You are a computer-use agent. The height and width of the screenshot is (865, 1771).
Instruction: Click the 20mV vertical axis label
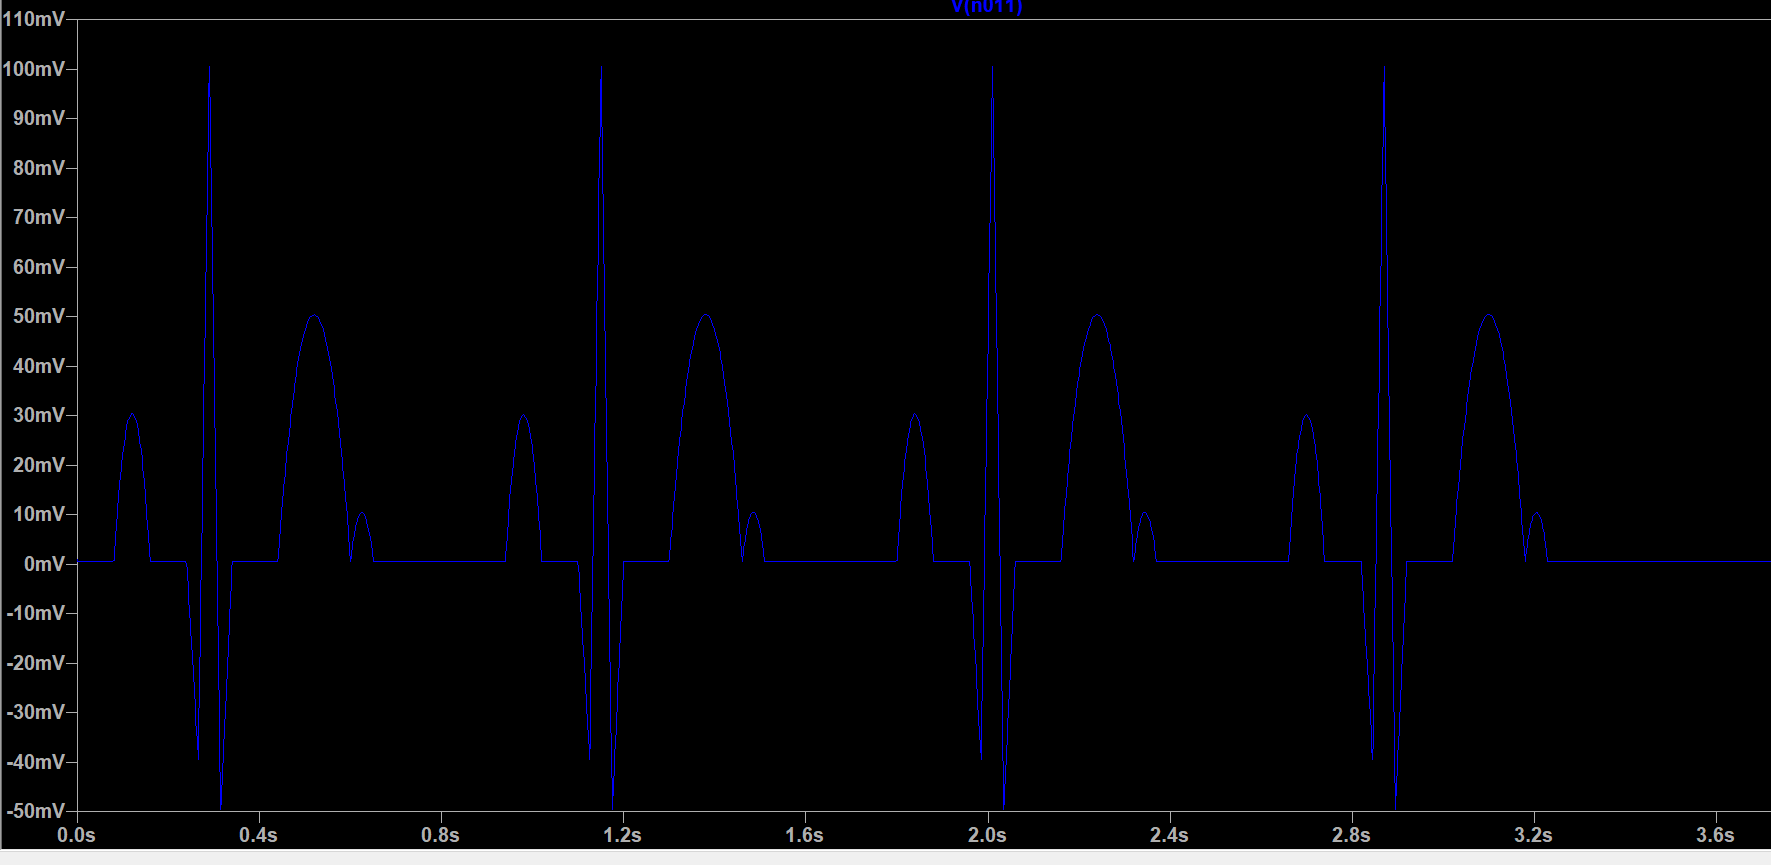click(x=39, y=465)
